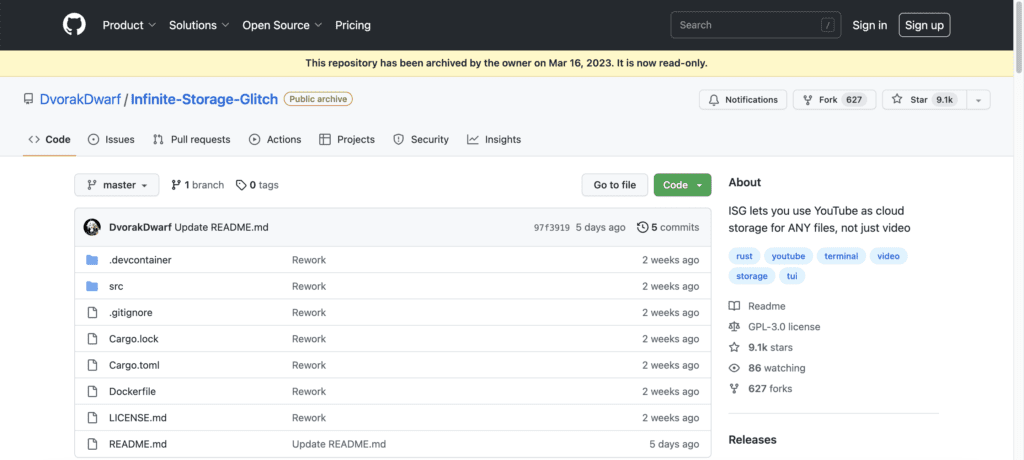Open the green Code dropdown
The width and height of the screenshot is (1024, 460).
tap(682, 185)
